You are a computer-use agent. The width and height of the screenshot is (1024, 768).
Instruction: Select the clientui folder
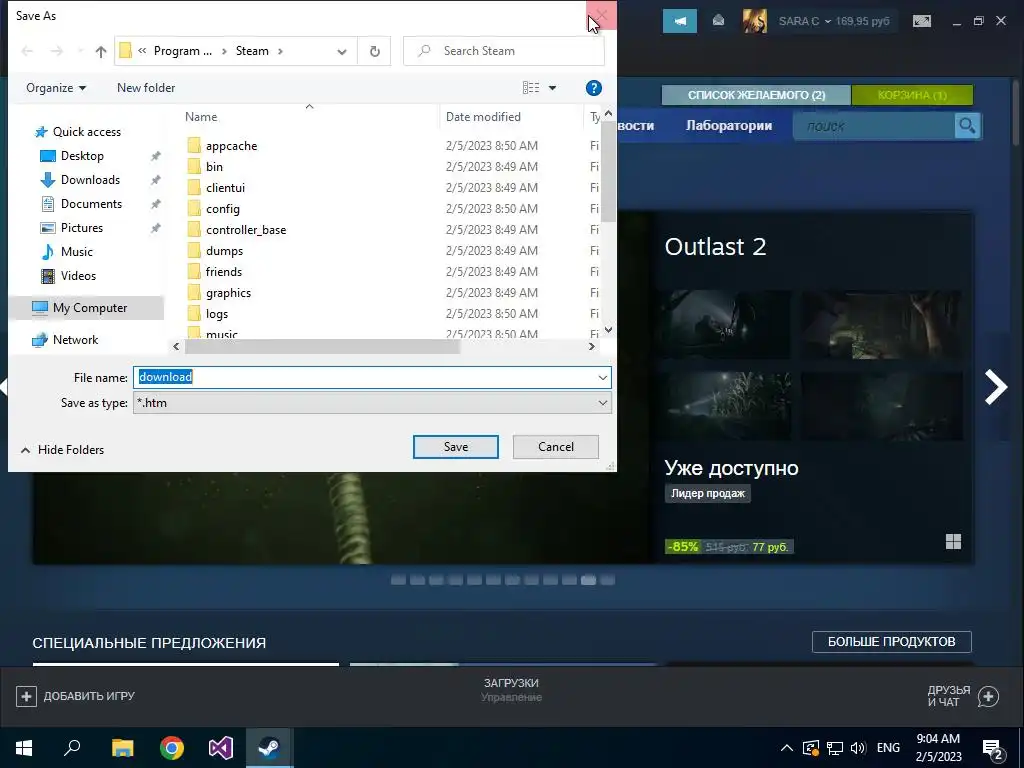(x=225, y=187)
